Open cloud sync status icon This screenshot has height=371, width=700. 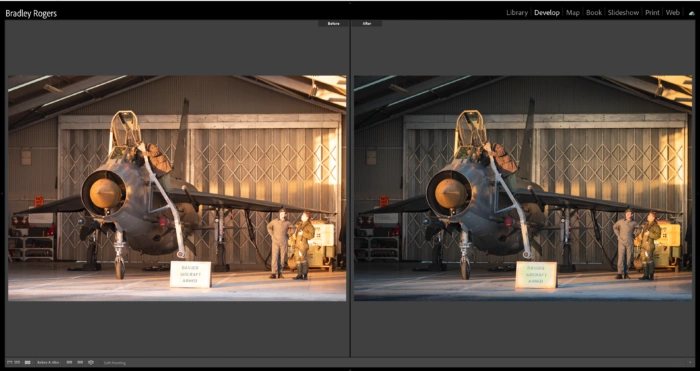click(692, 13)
